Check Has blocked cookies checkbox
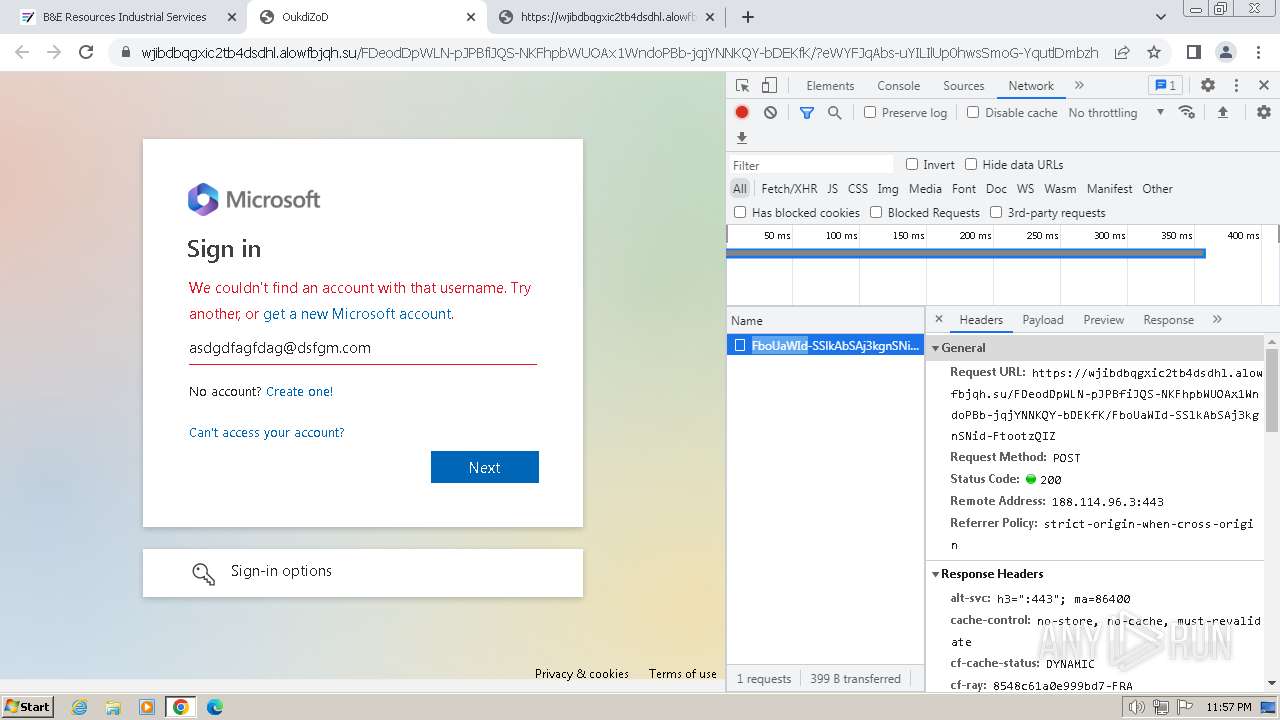The image size is (1280, 720). point(740,212)
